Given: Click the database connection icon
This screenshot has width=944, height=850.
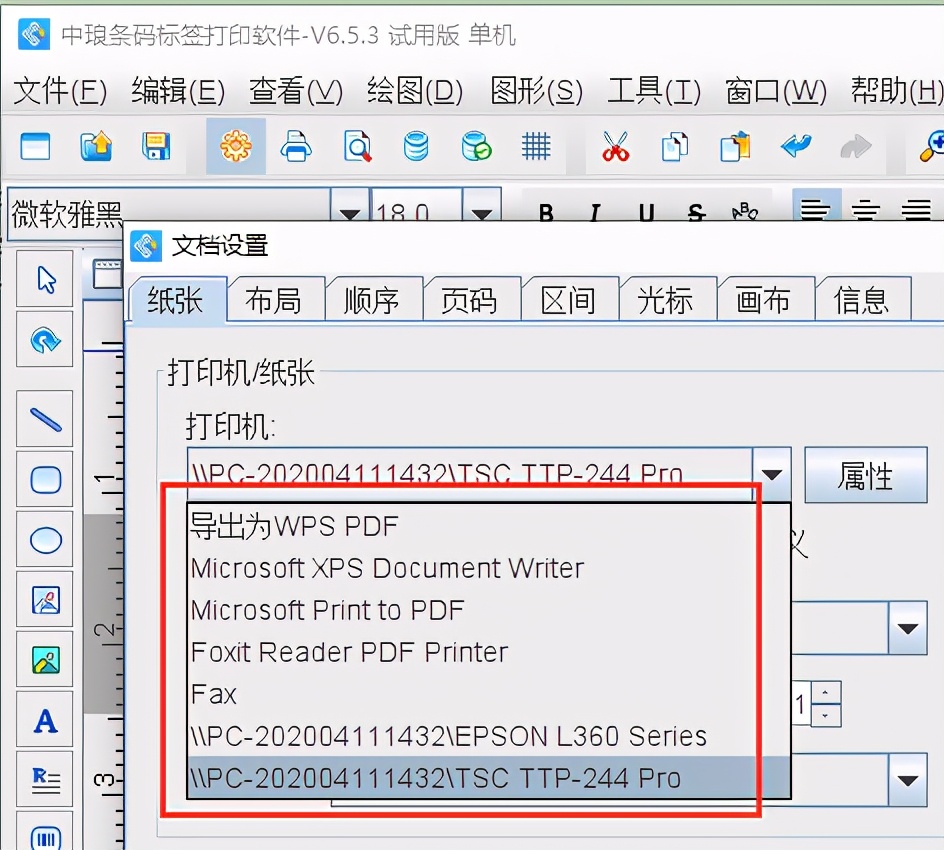Looking at the screenshot, I should click(416, 145).
